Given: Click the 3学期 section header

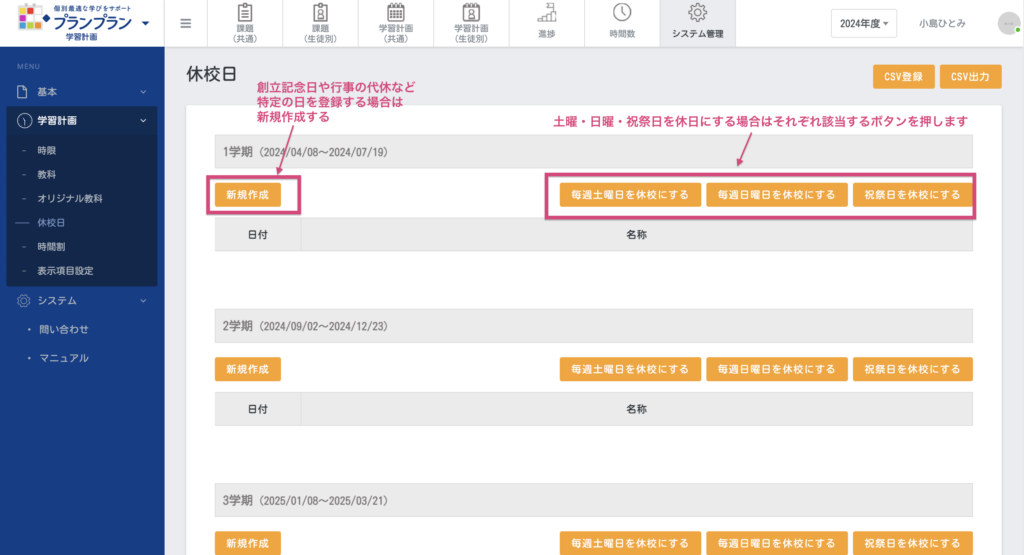Looking at the screenshot, I should 594,500.
